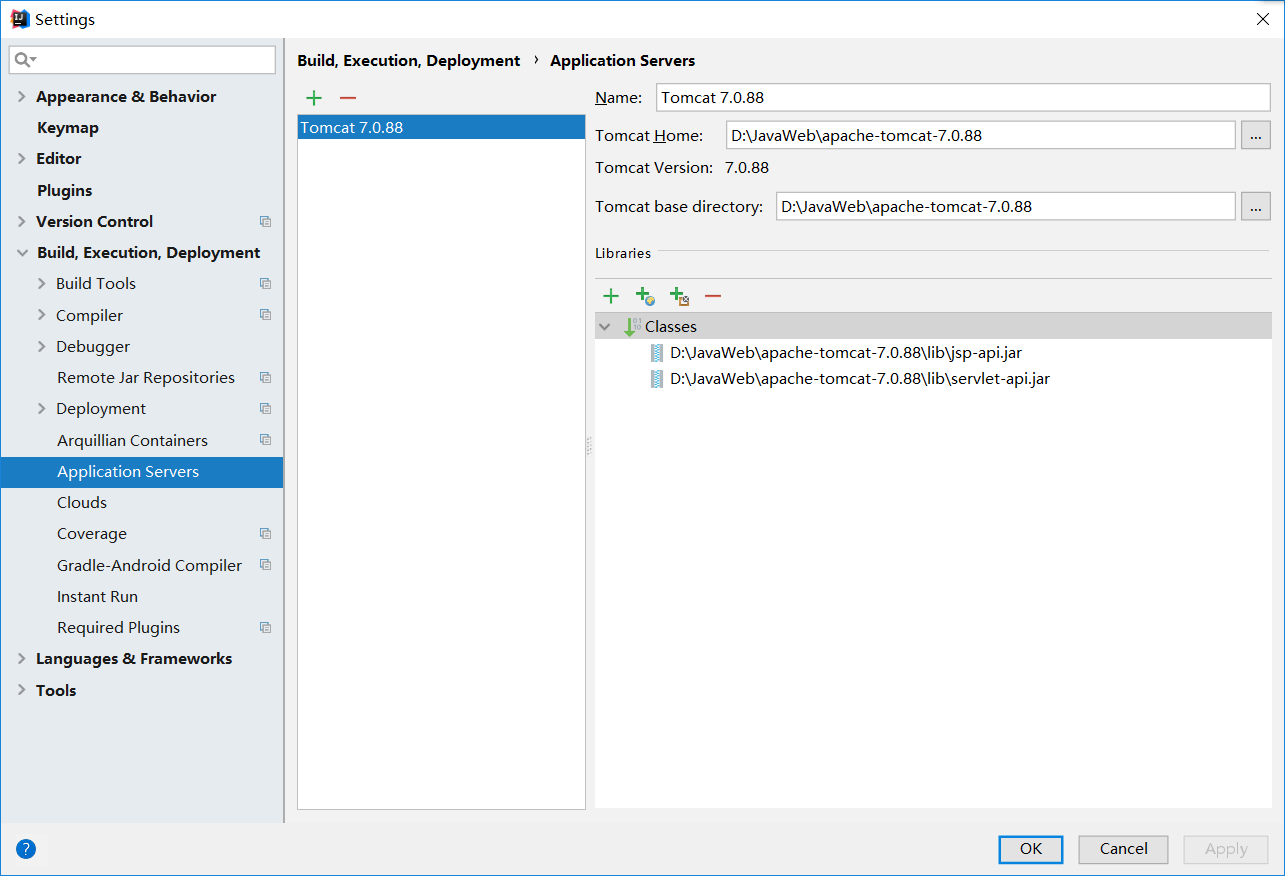
Task: Collapse the Classes library group
Action: [x=605, y=327]
